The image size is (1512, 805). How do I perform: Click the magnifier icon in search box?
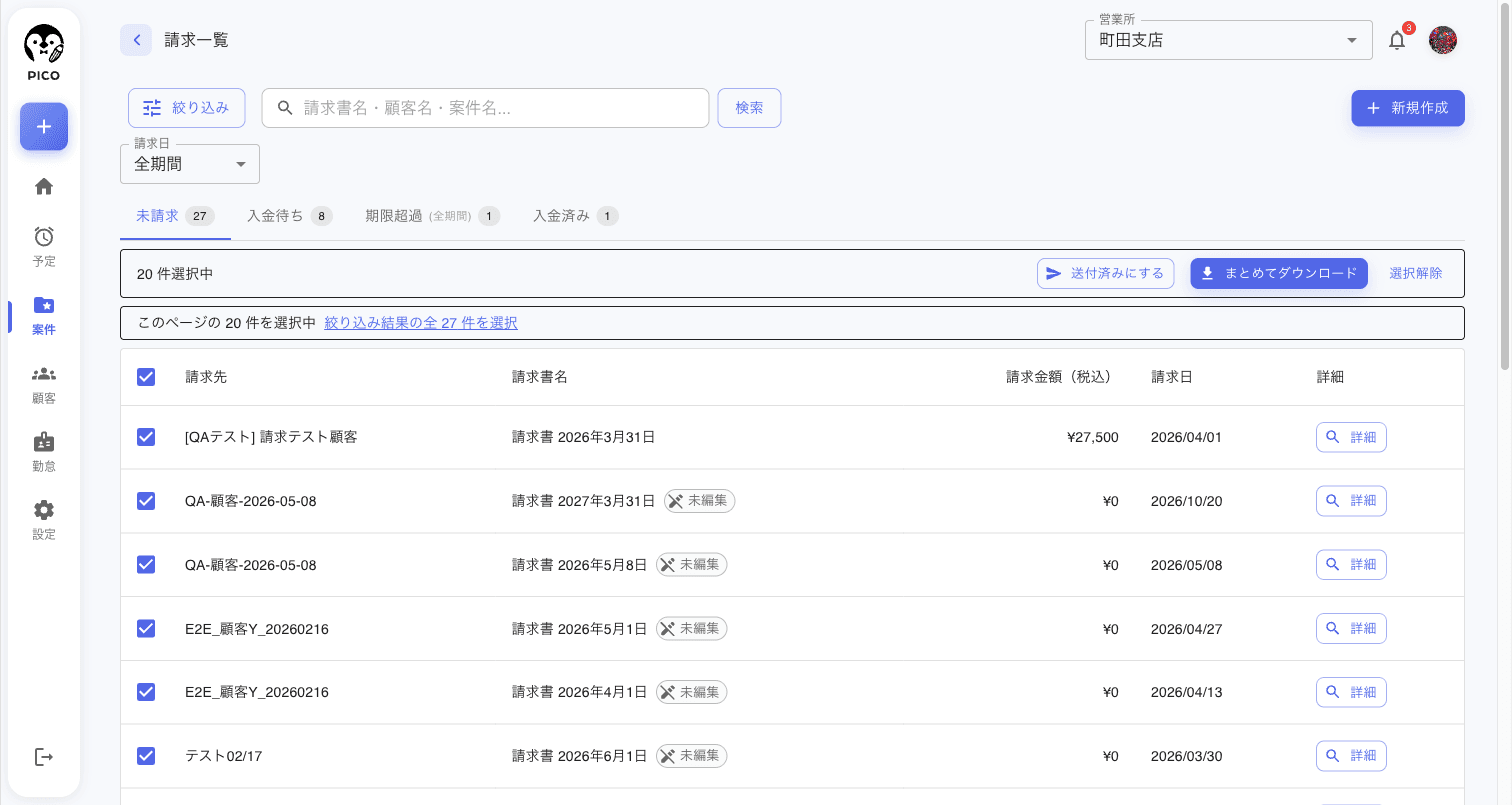[x=285, y=108]
